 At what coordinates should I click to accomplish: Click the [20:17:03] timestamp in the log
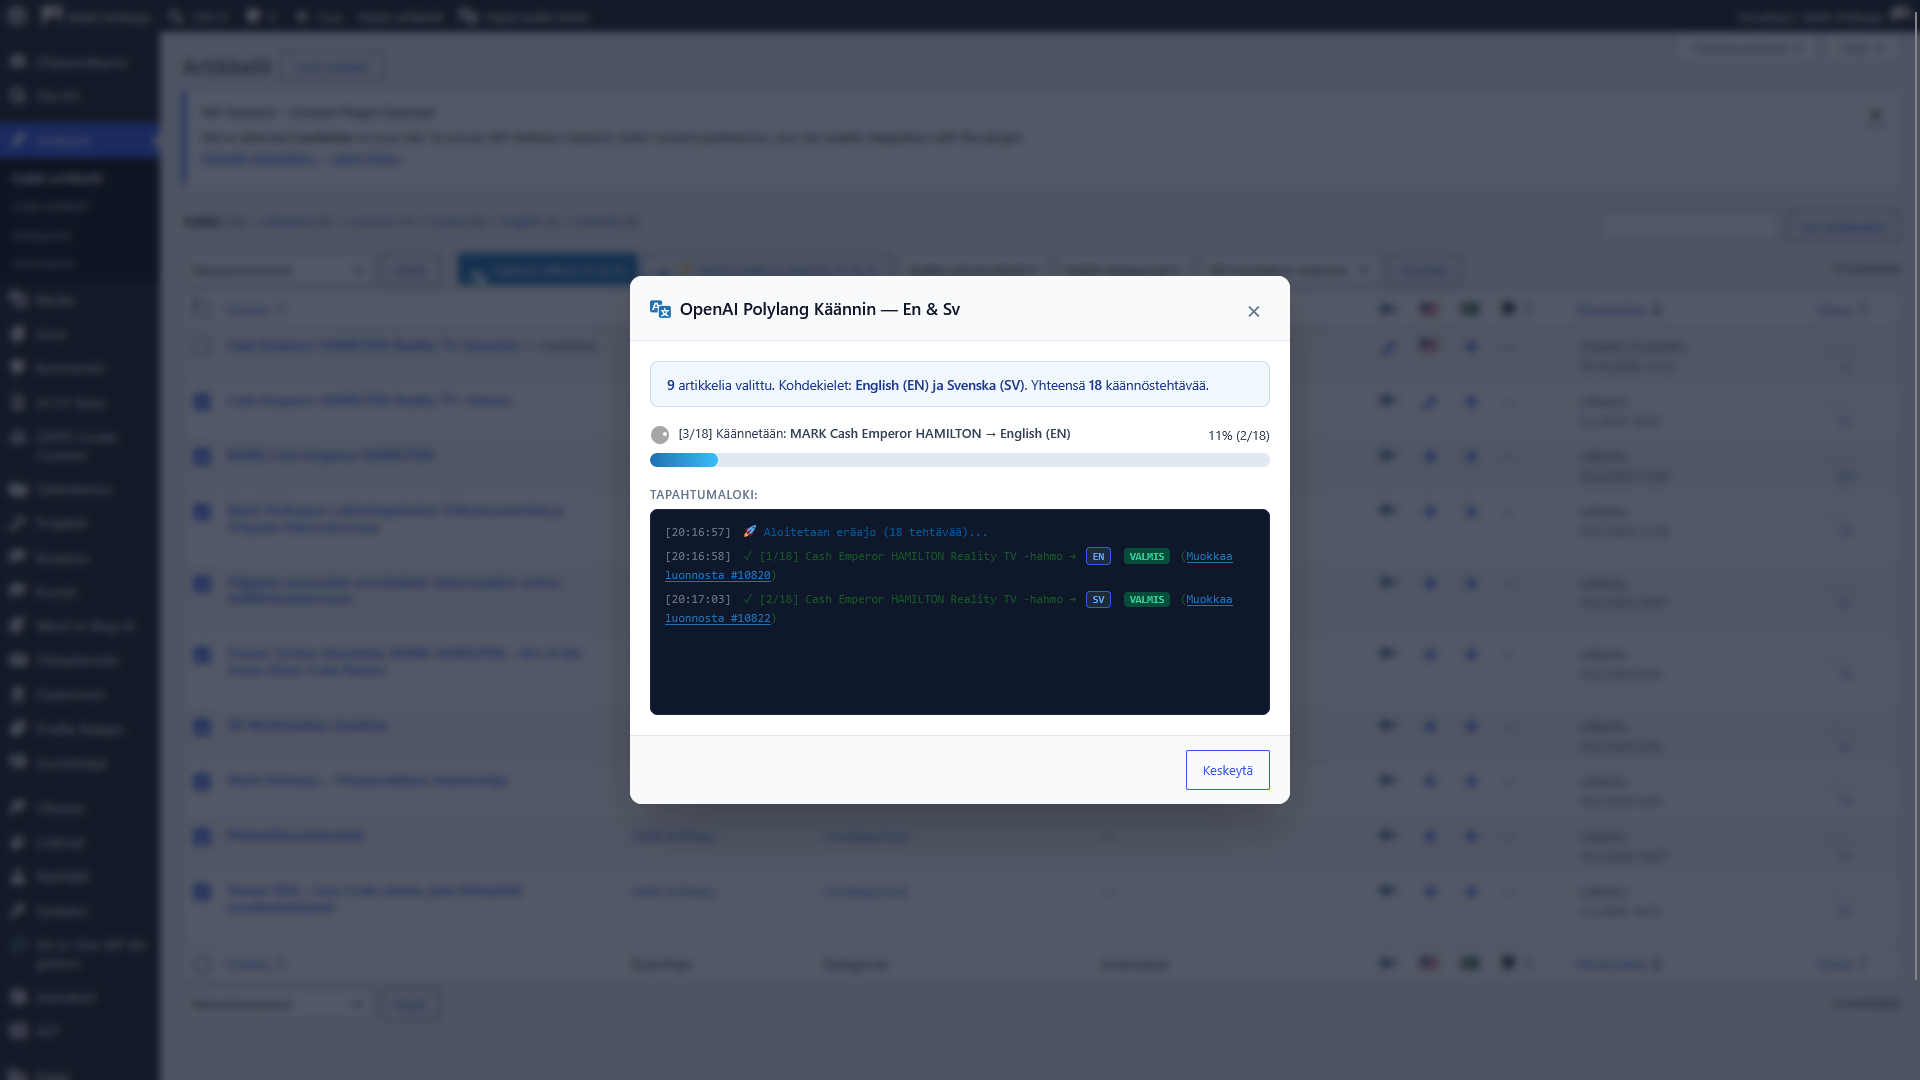click(x=698, y=600)
